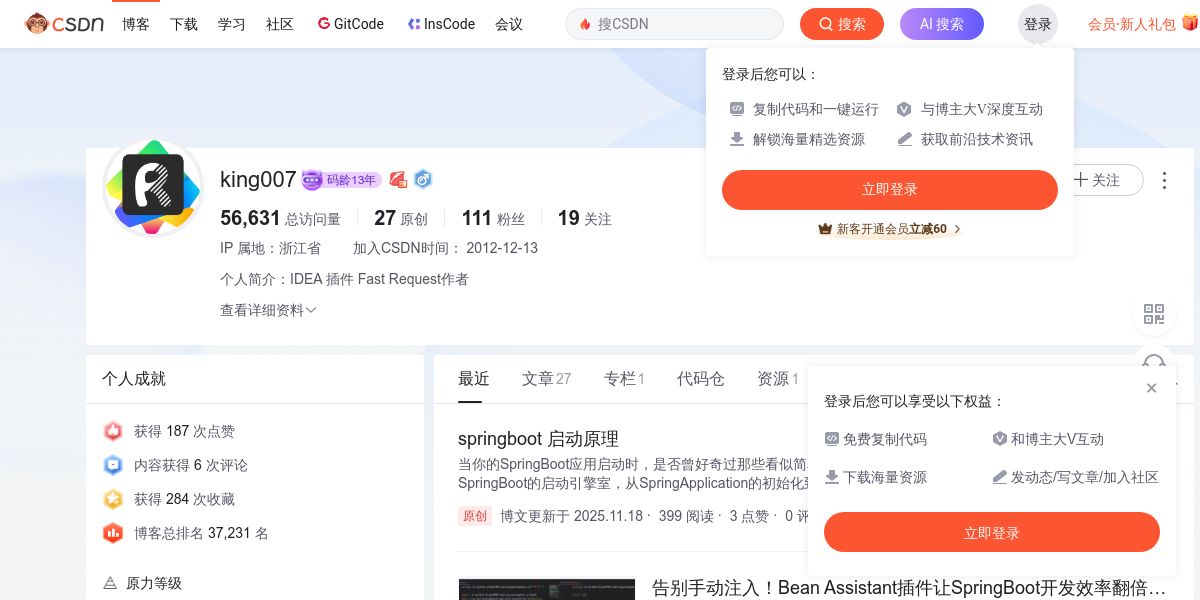Viewport: 1200px width, 600px height.
Task: Open the InsCode link in header
Action: (x=441, y=23)
